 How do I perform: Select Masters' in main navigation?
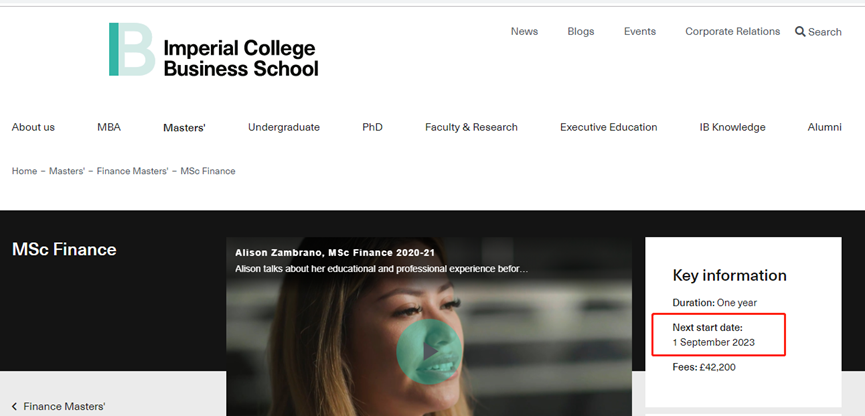point(184,127)
